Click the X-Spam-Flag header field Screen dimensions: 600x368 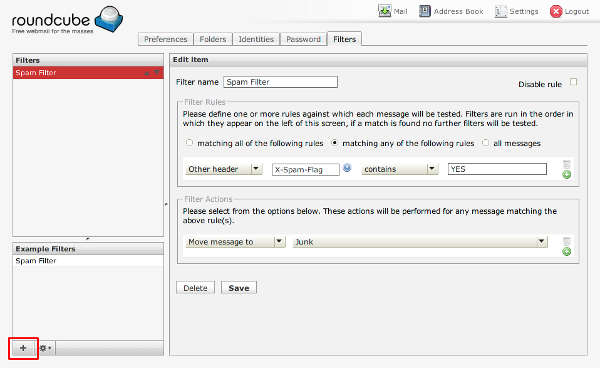(x=306, y=169)
